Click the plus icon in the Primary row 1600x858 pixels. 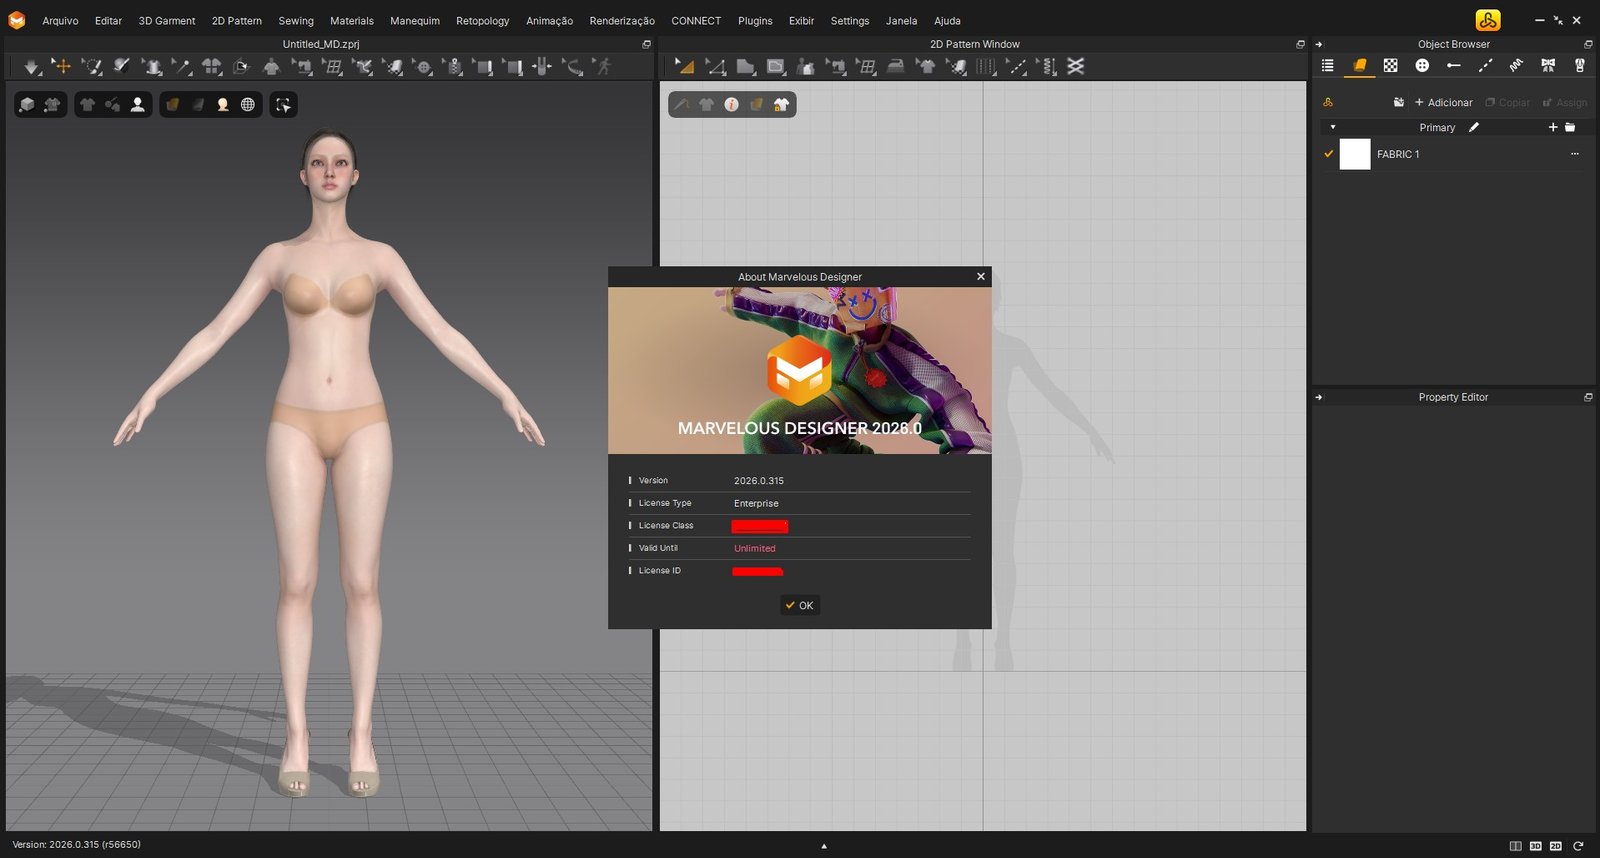tap(1553, 127)
